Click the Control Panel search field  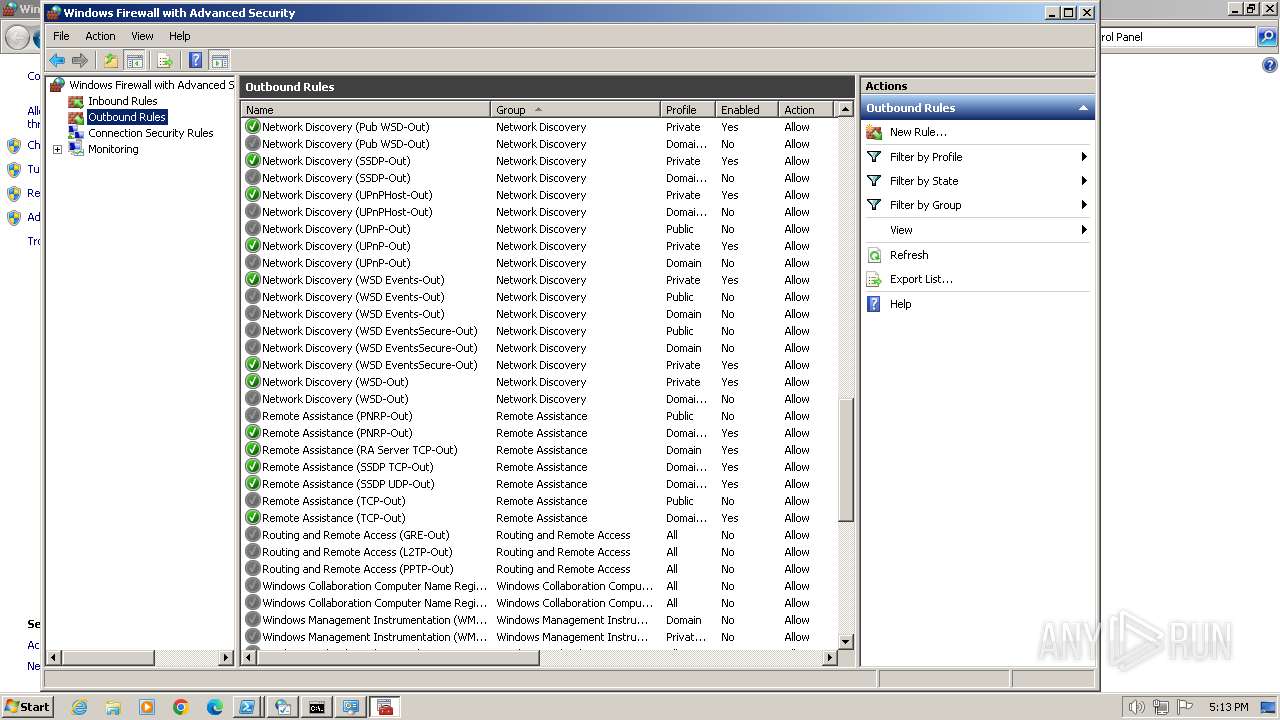coord(1176,37)
